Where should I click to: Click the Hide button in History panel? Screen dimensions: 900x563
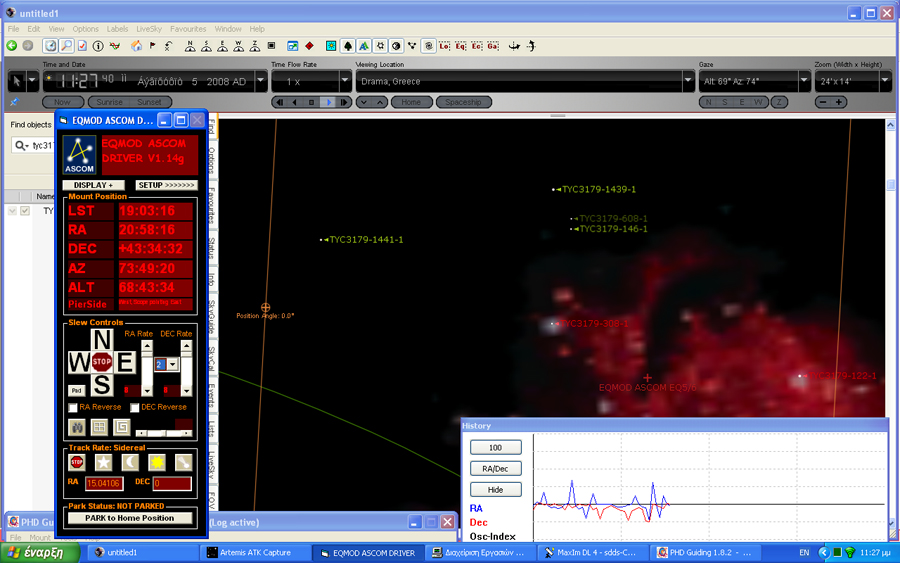(495, 490)
